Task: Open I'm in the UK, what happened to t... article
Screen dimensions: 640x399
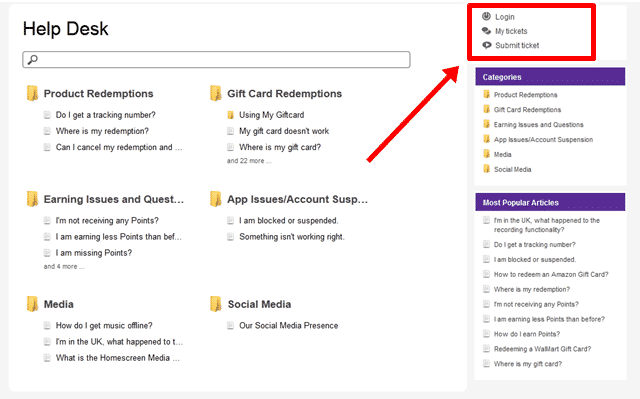Action: pos(119,342)
